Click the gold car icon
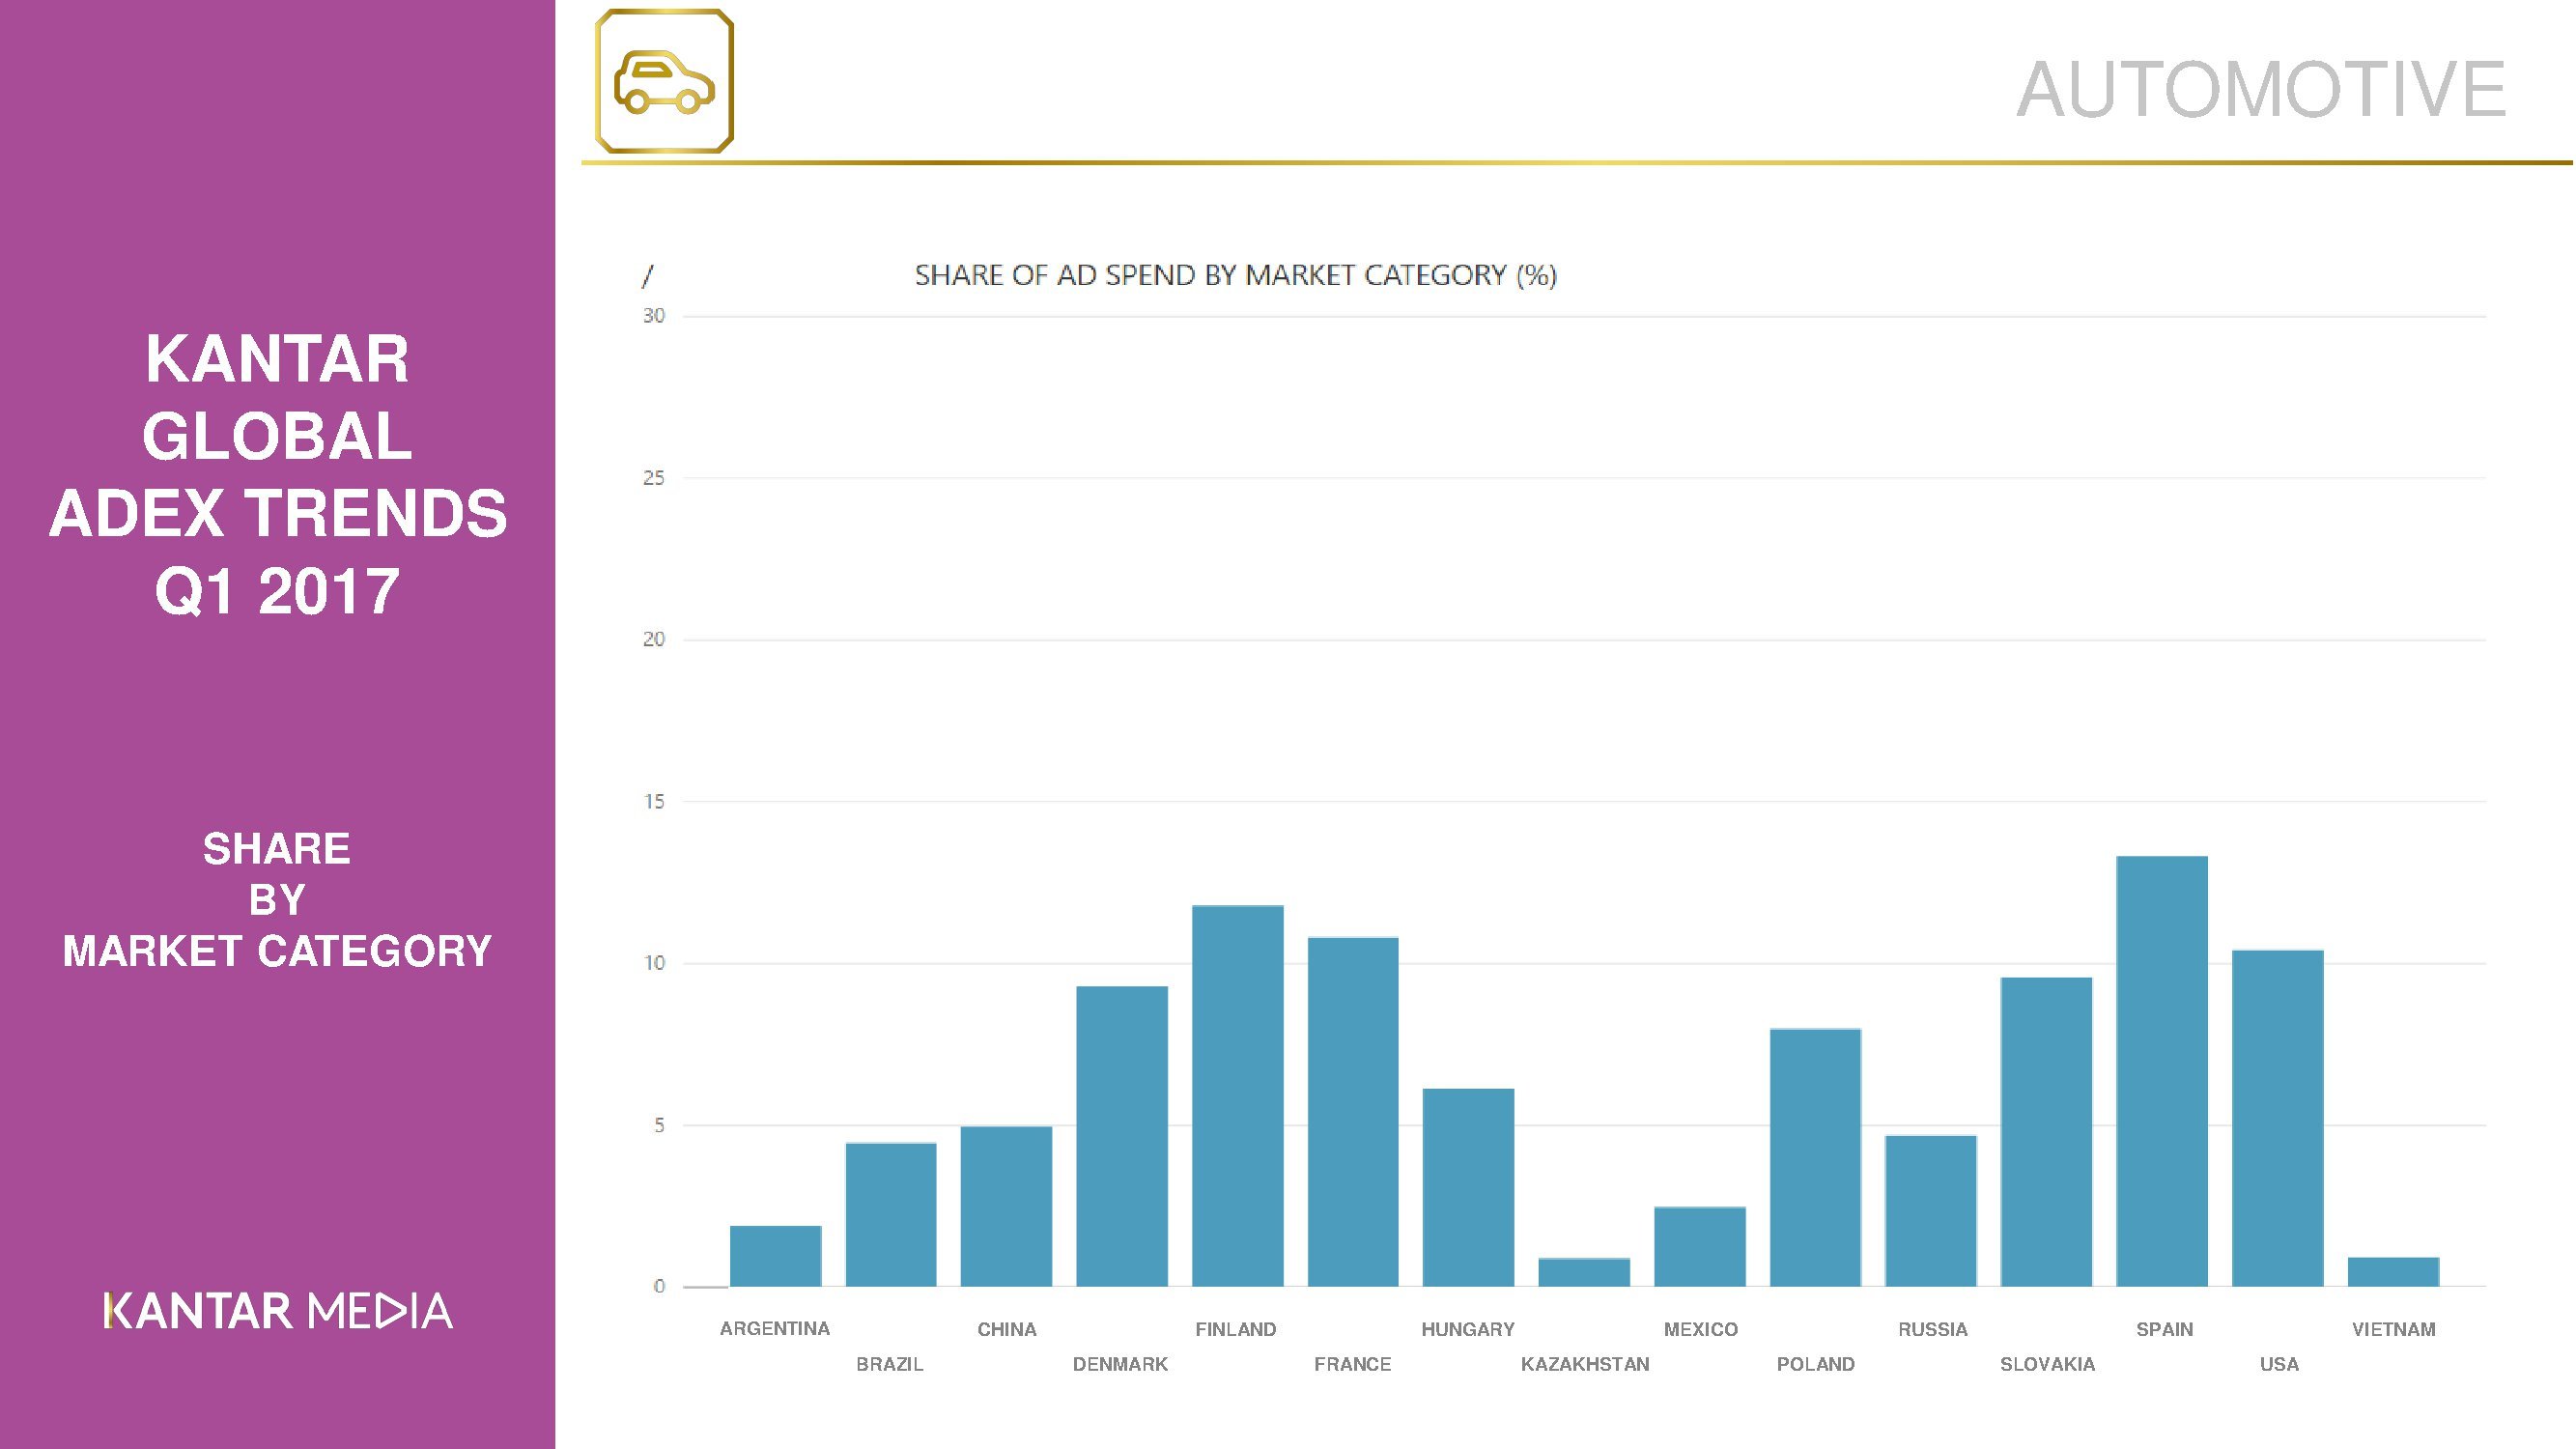This screenshot has height=1449, width=2576. pos(664,81)
